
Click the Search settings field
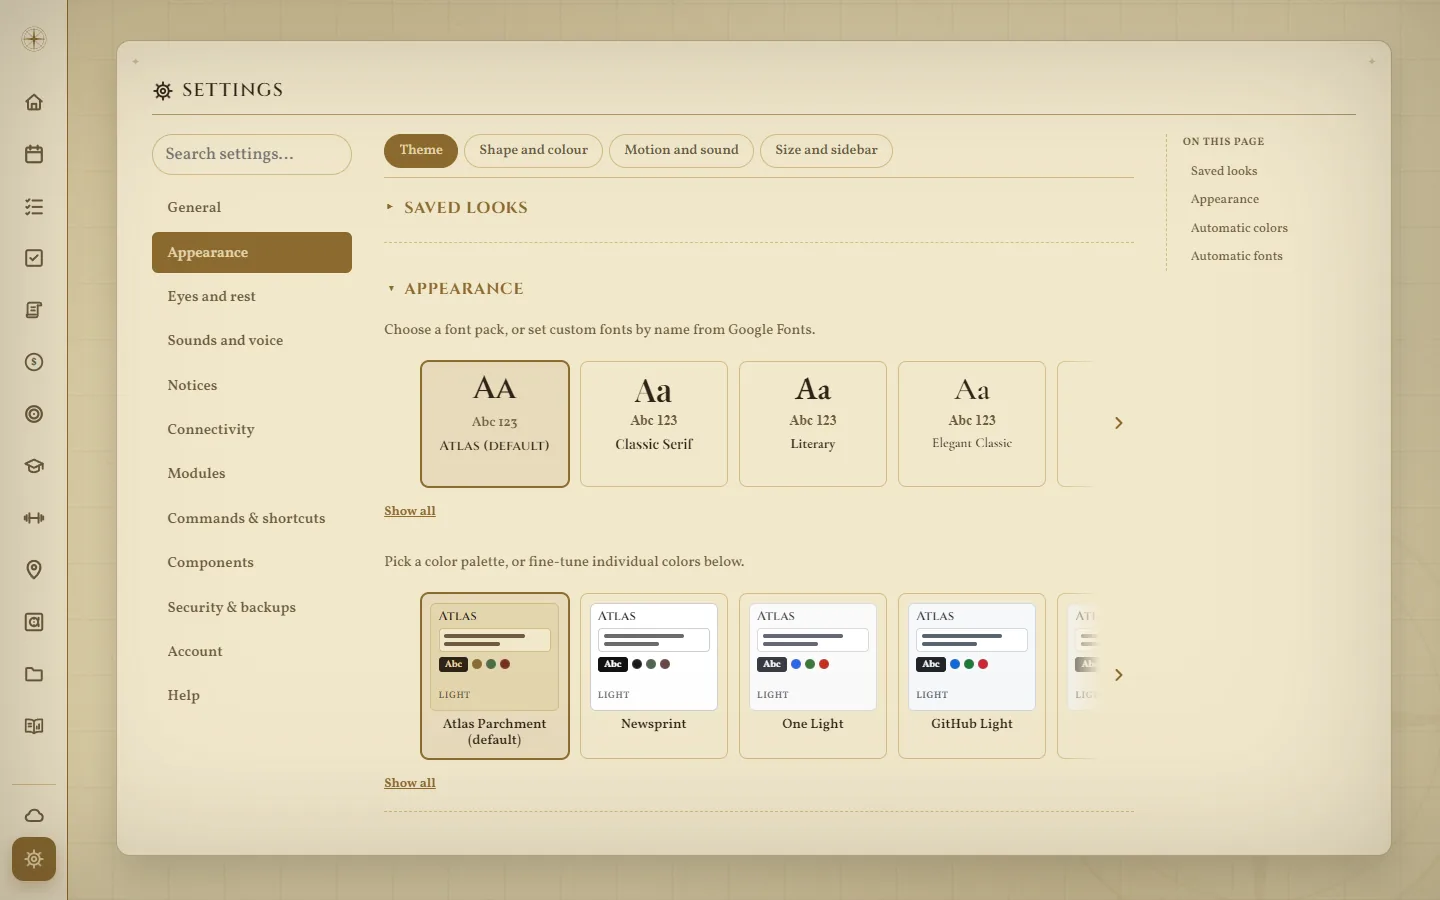[252, 154]
